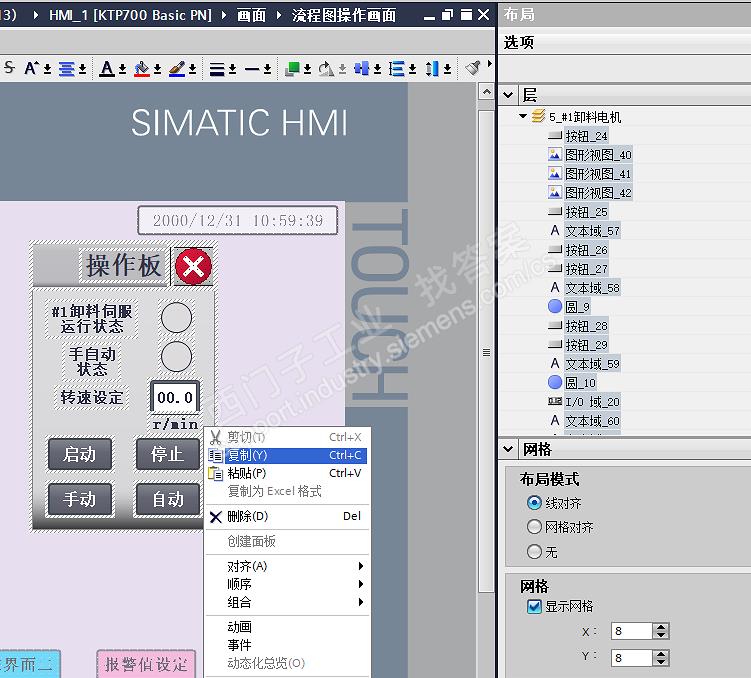Select the 圆_10 tree item

click(x=580, y=383)
